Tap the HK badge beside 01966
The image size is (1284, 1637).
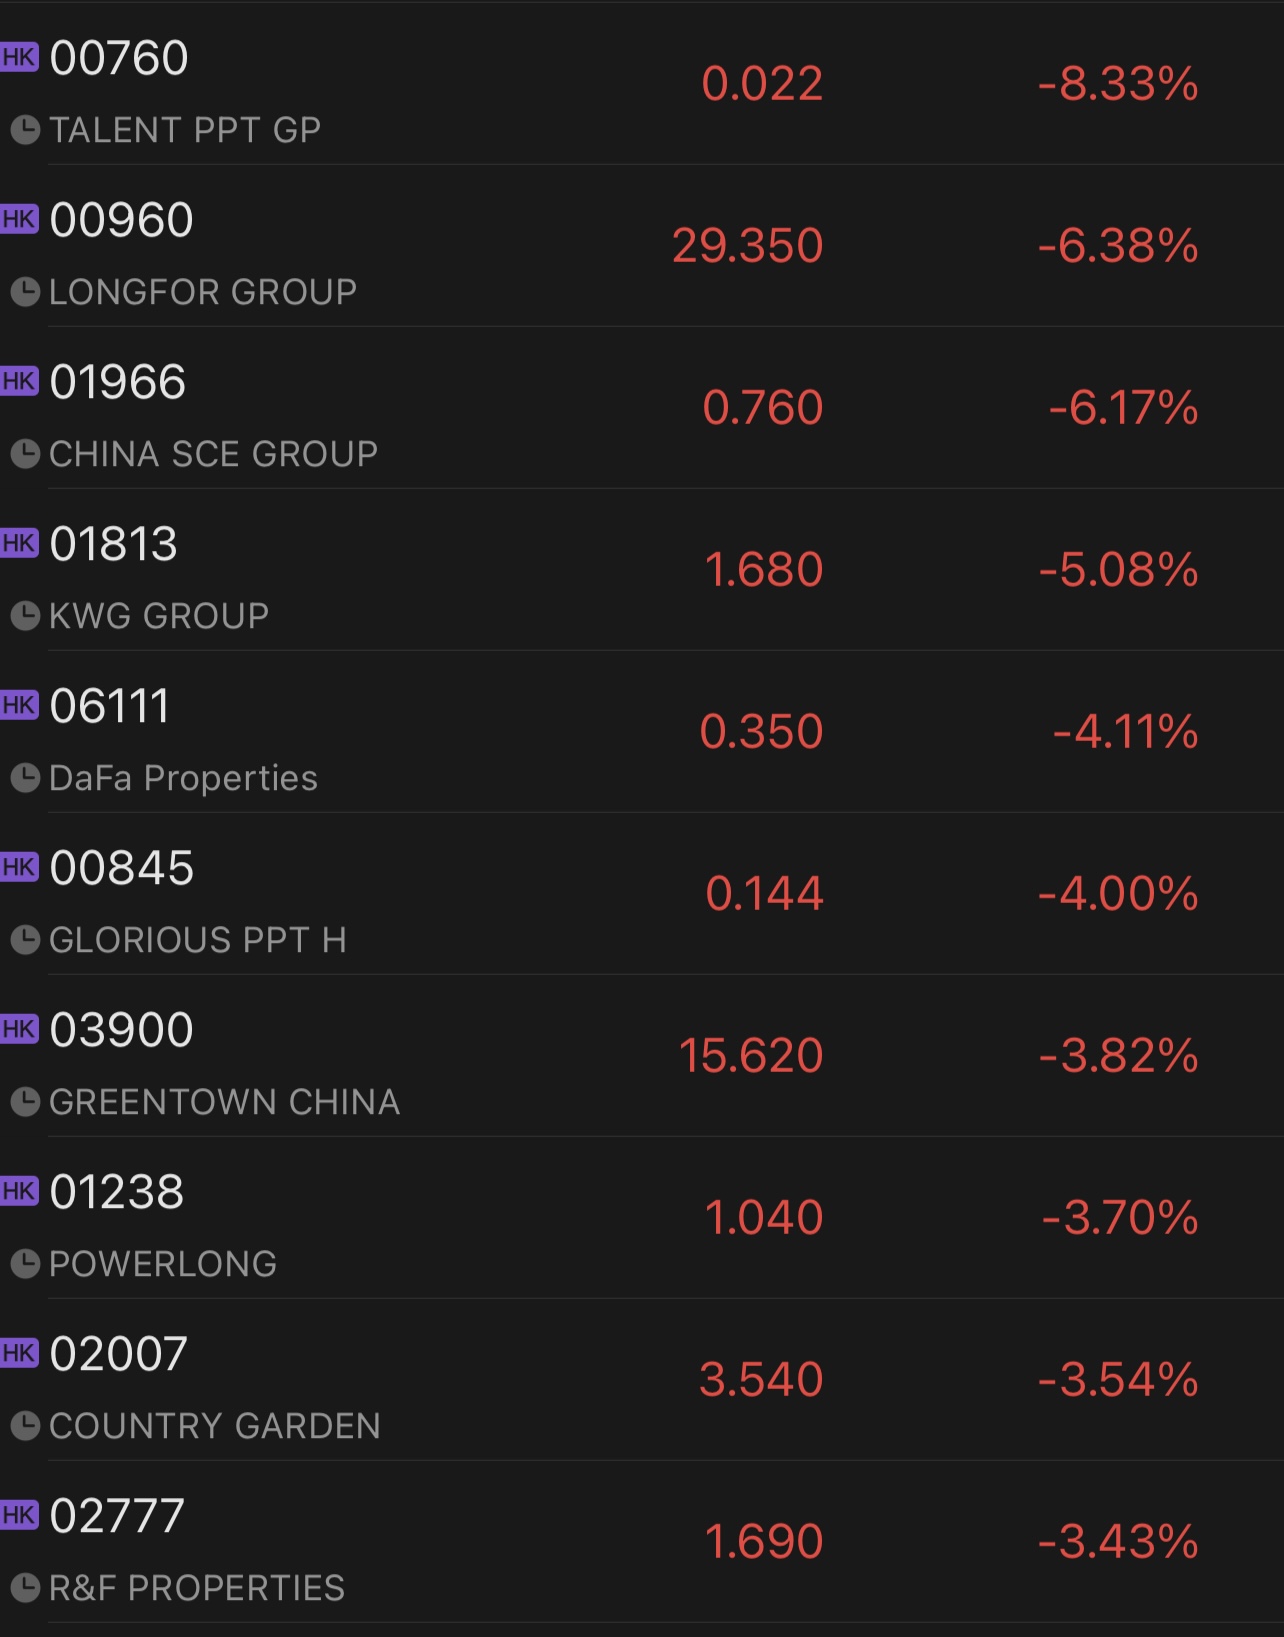click(x=19, y=381)
